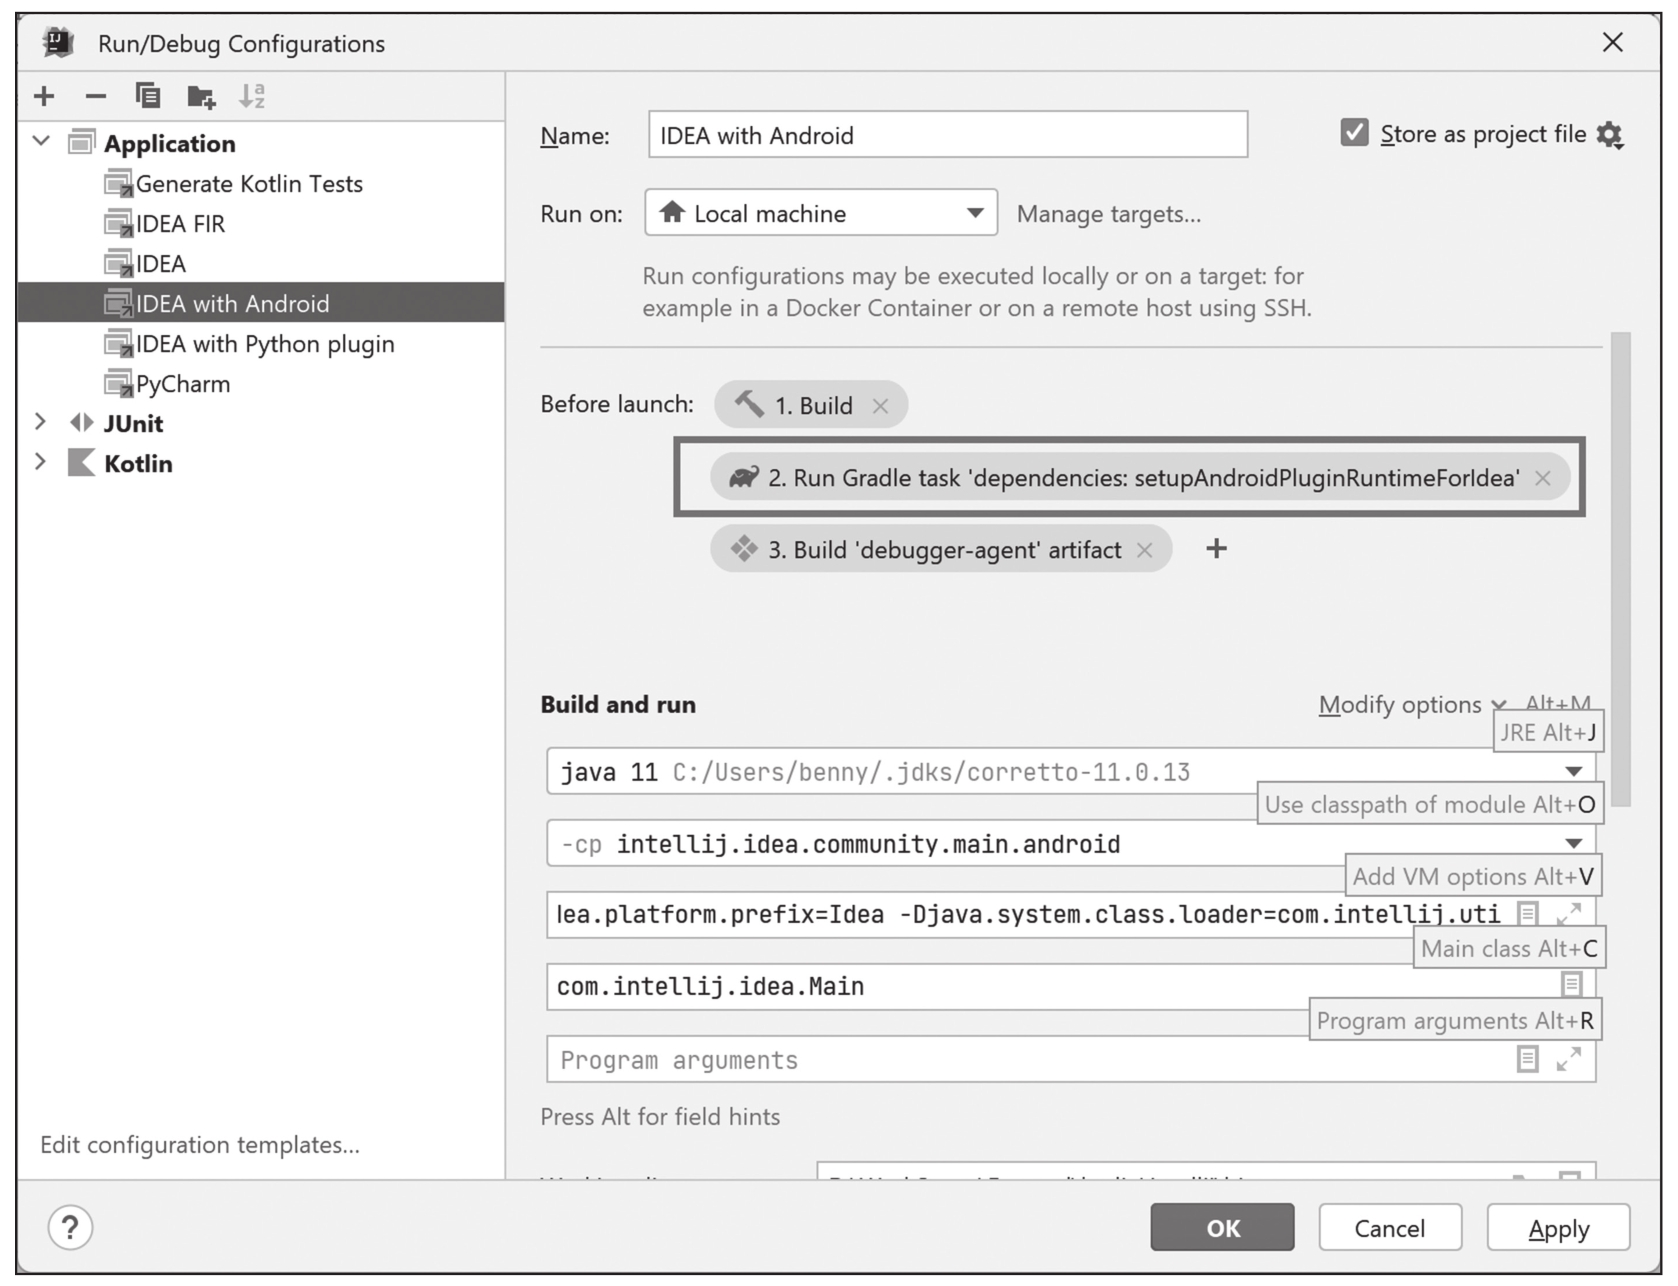Sort configurations alphabetically
This screenshot has height=1286, width=1678.
pyautogui.click(x=252, y=96)
